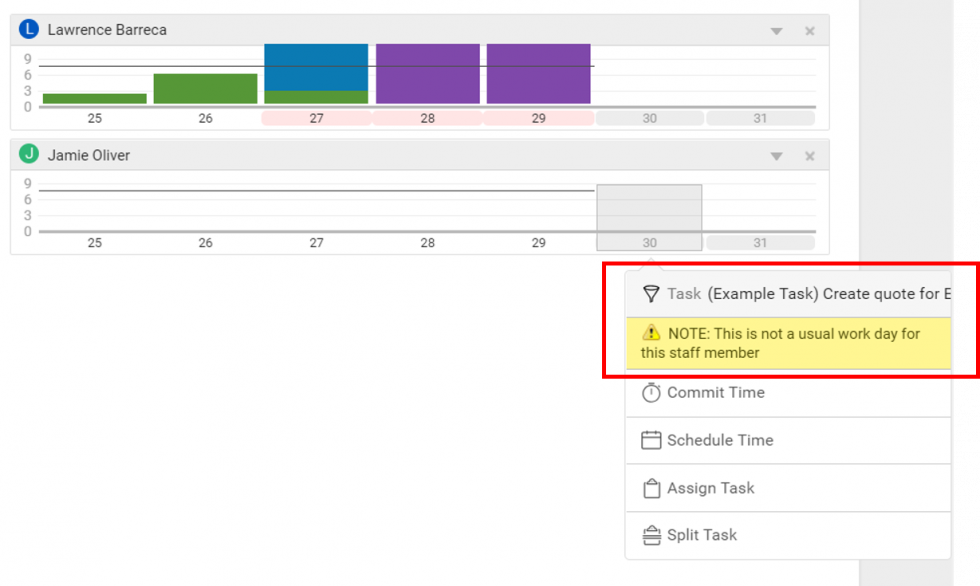Click the blue bar on day 27
Image resolution: width=980 pixels, height=586 pixels.
click(x=316, y=67)
